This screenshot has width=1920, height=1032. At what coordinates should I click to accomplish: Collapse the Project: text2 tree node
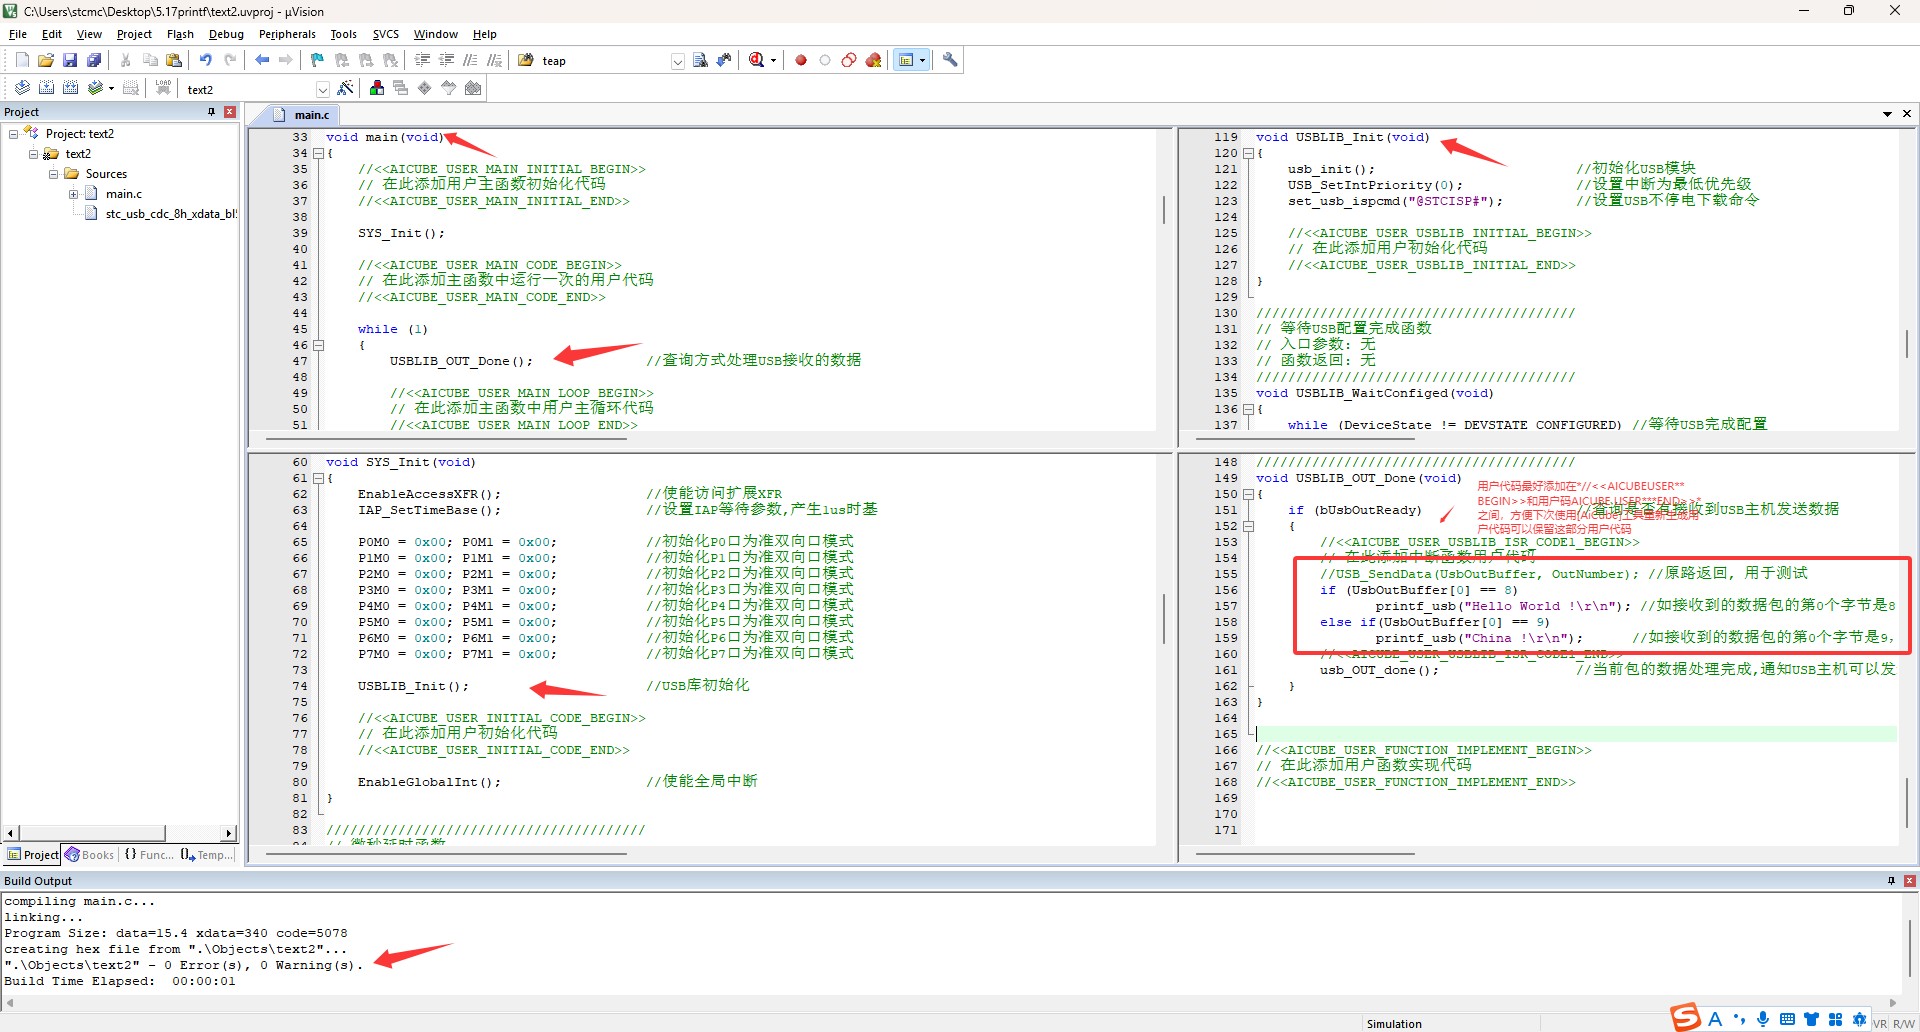14,134
